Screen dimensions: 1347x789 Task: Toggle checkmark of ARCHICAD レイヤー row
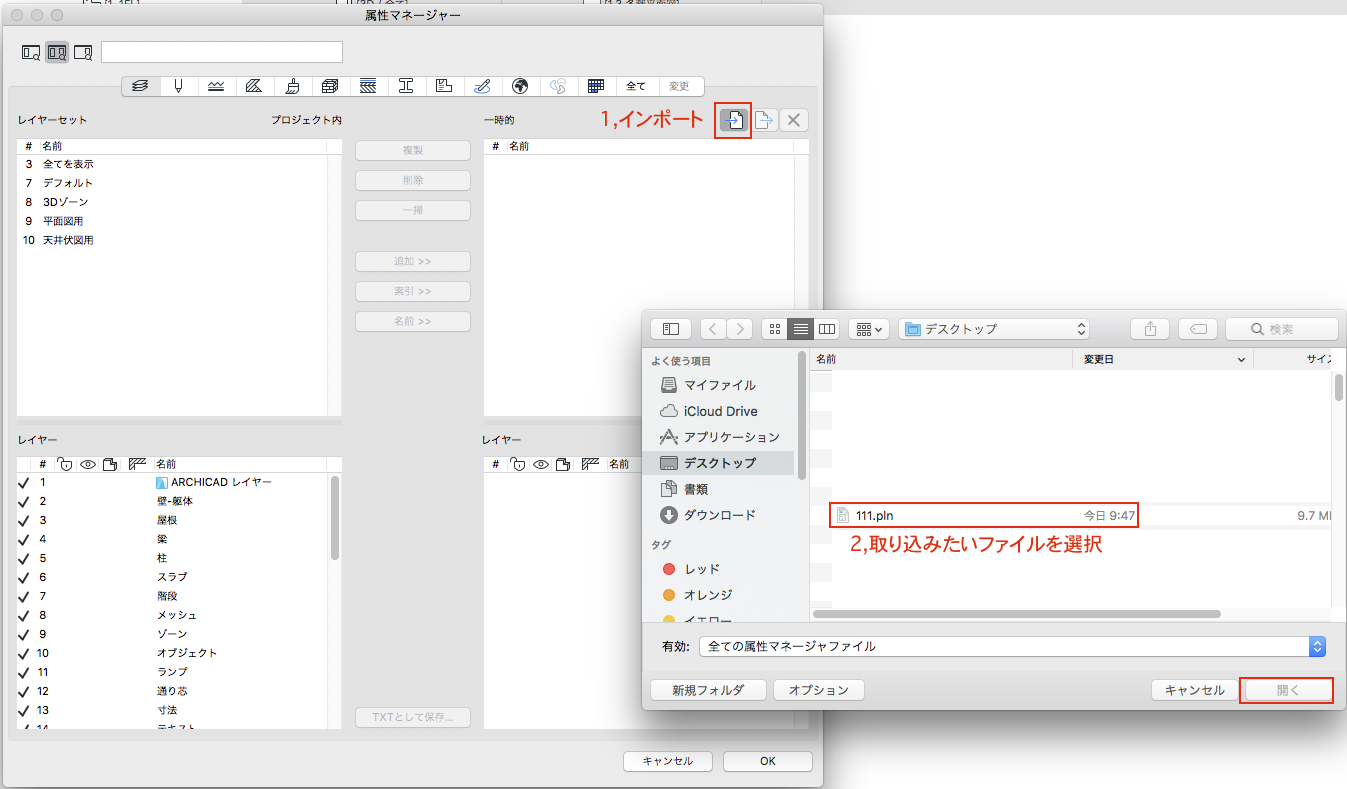[x=23, y=483]
